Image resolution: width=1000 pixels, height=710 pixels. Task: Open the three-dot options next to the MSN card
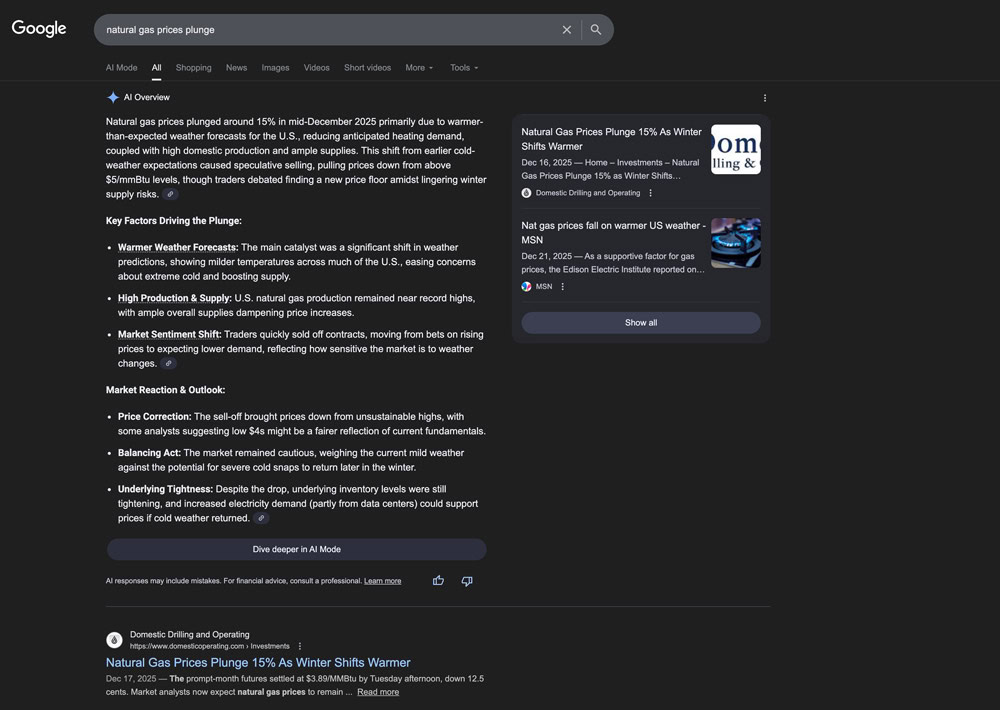562,286
